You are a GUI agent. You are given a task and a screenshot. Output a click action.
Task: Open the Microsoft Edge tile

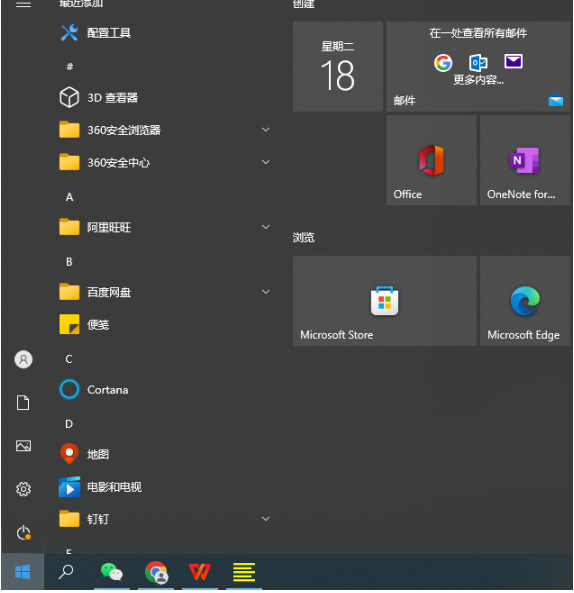pos(525,301)
